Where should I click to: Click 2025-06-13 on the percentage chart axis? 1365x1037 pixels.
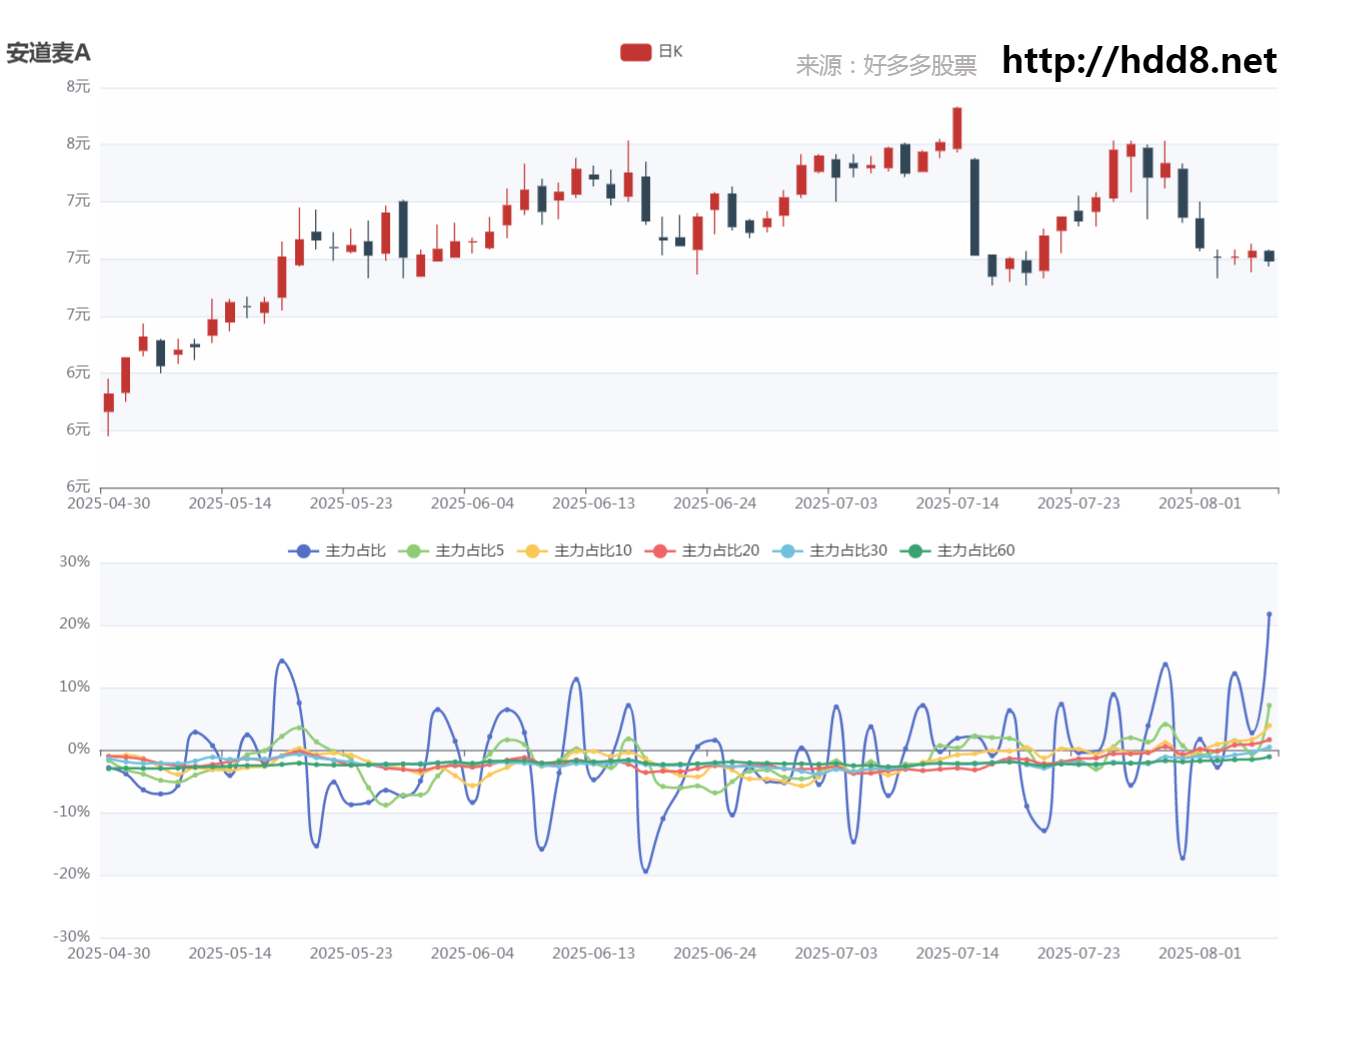[594, 953]
